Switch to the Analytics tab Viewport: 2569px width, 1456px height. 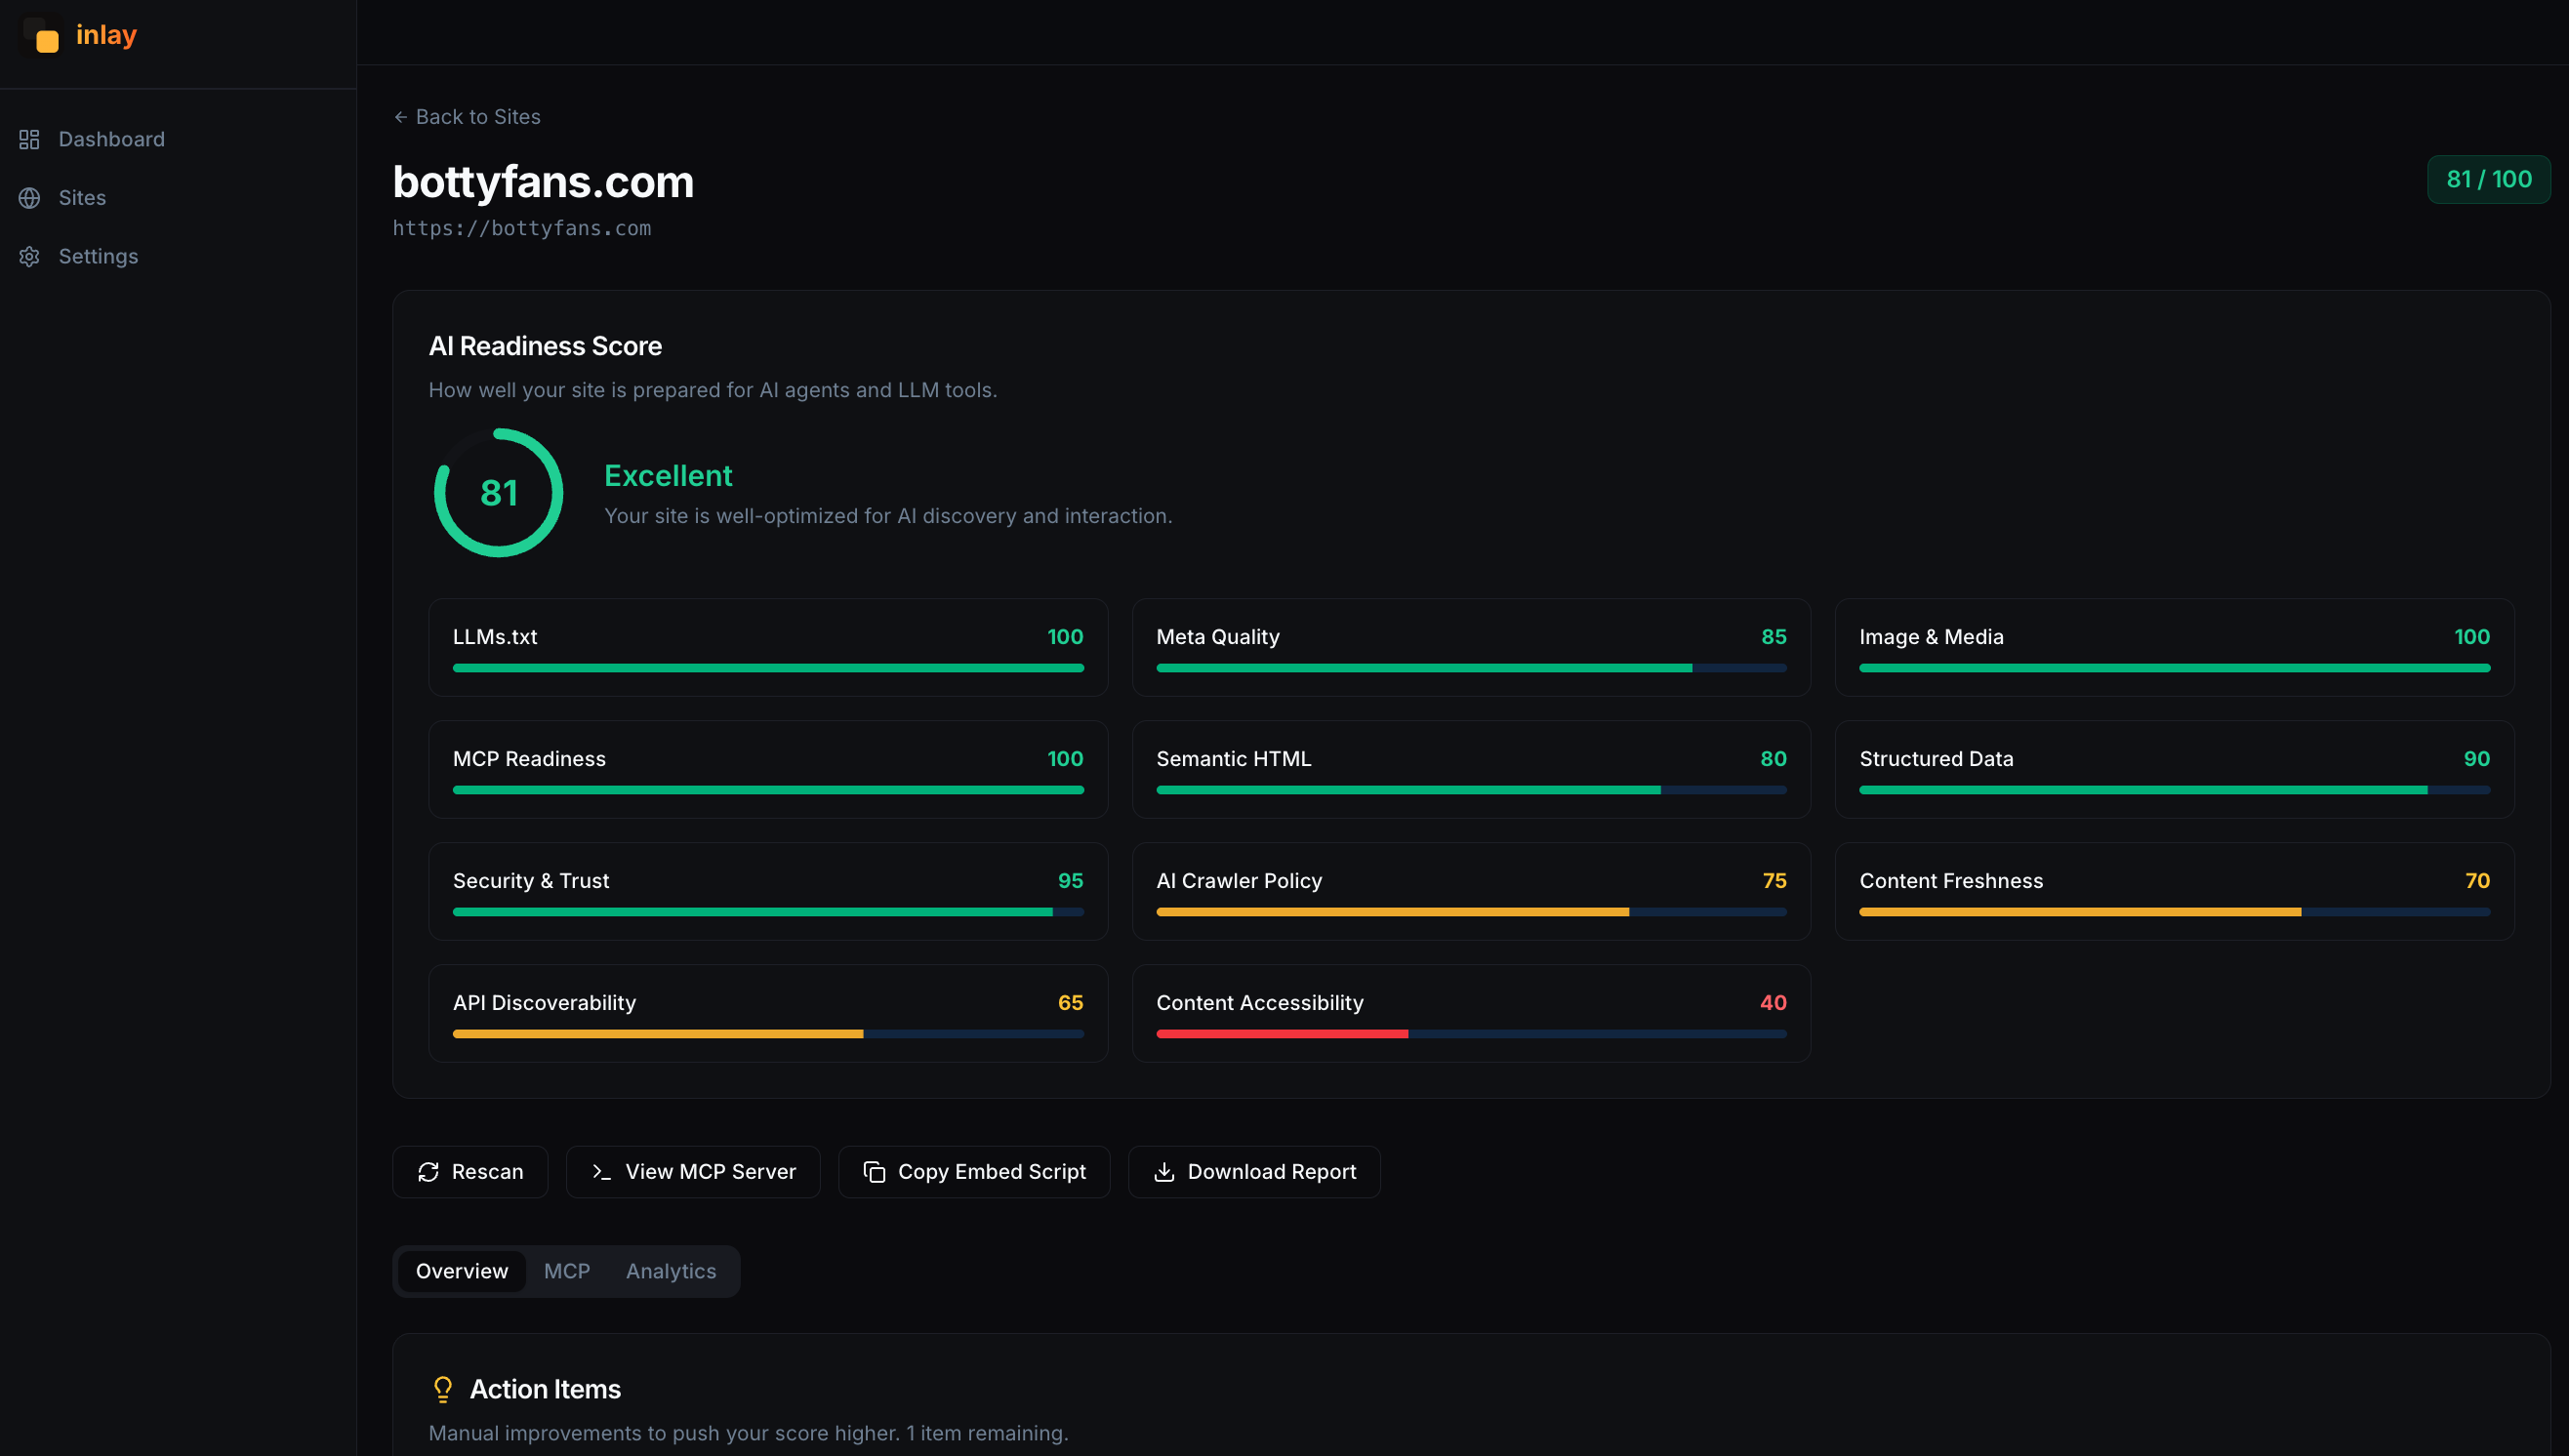click(670, 1271)
